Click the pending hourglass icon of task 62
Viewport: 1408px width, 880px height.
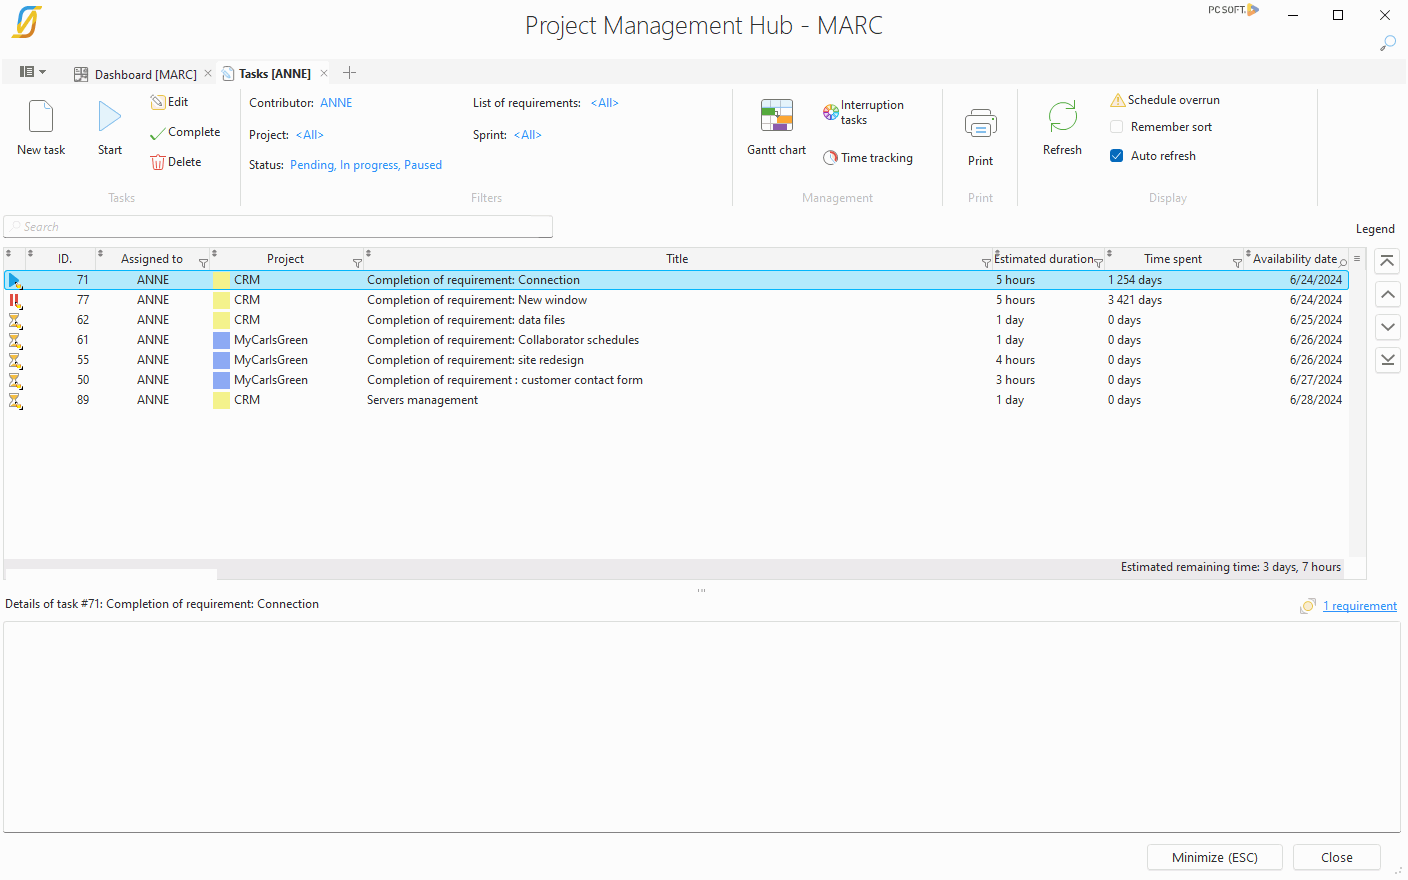(15, 320)
